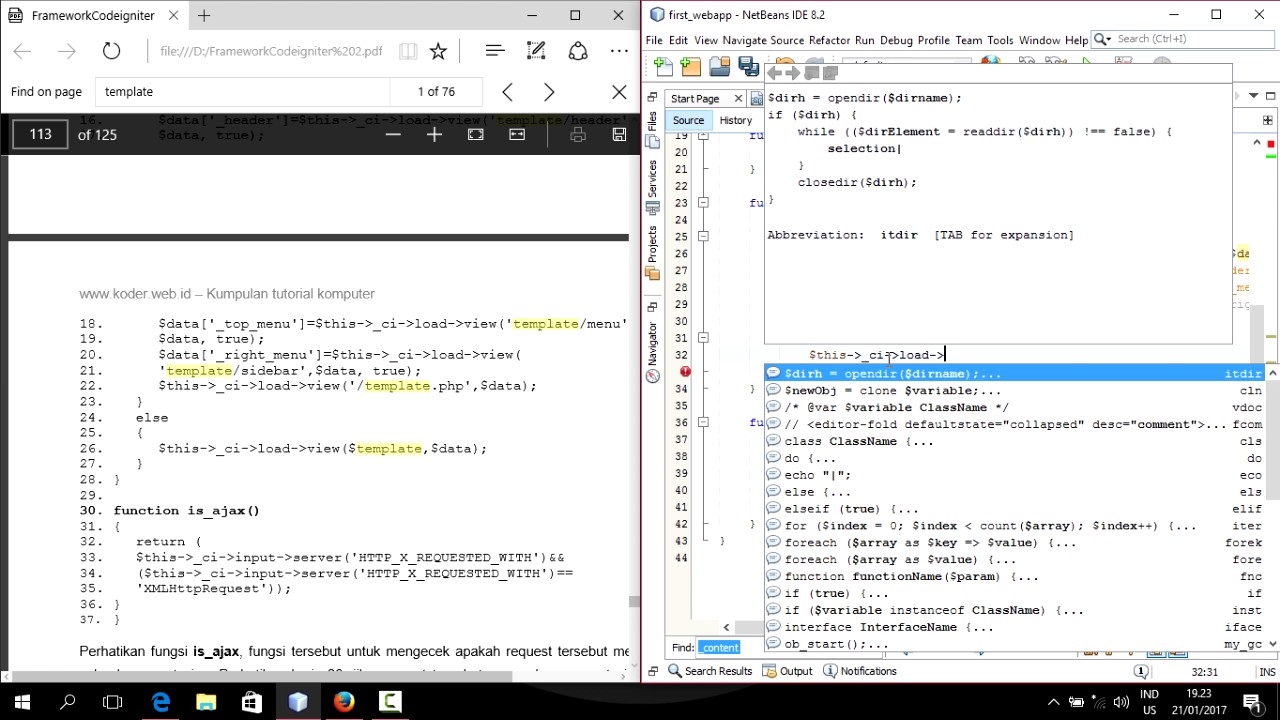Go to previous find result
The height and width of the screenshot is (720, 1280).
[x=507, y=92]
